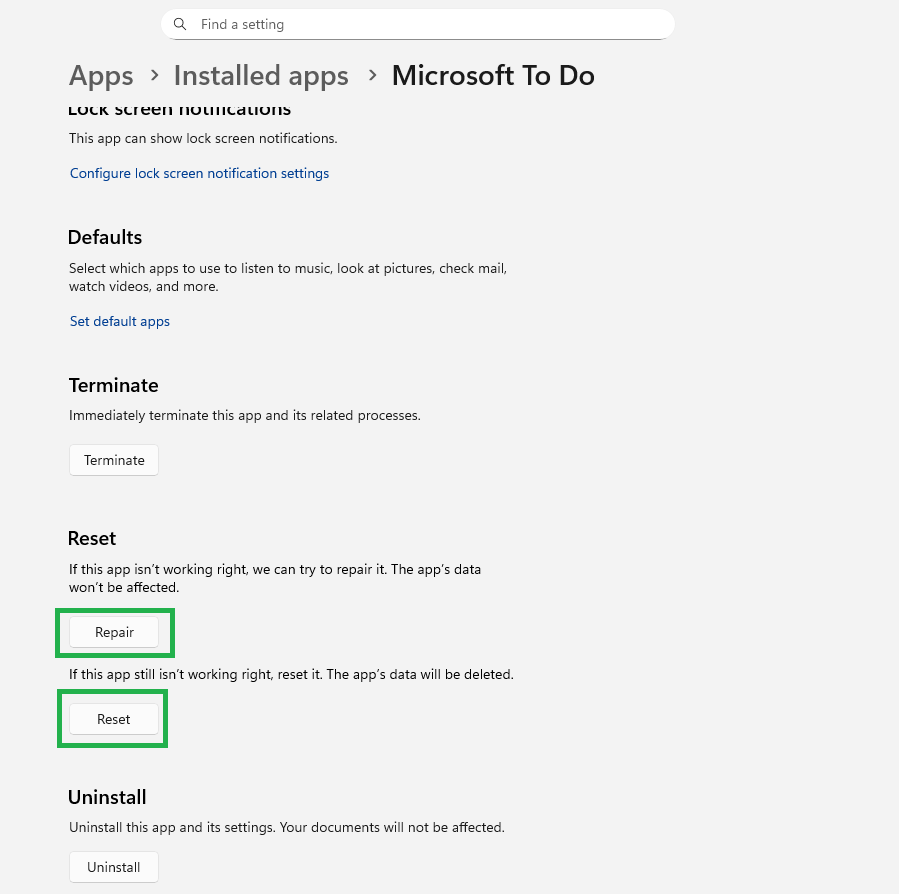
Task: Terminate the Microsoft To Do app
Action: tap(114, 460)
